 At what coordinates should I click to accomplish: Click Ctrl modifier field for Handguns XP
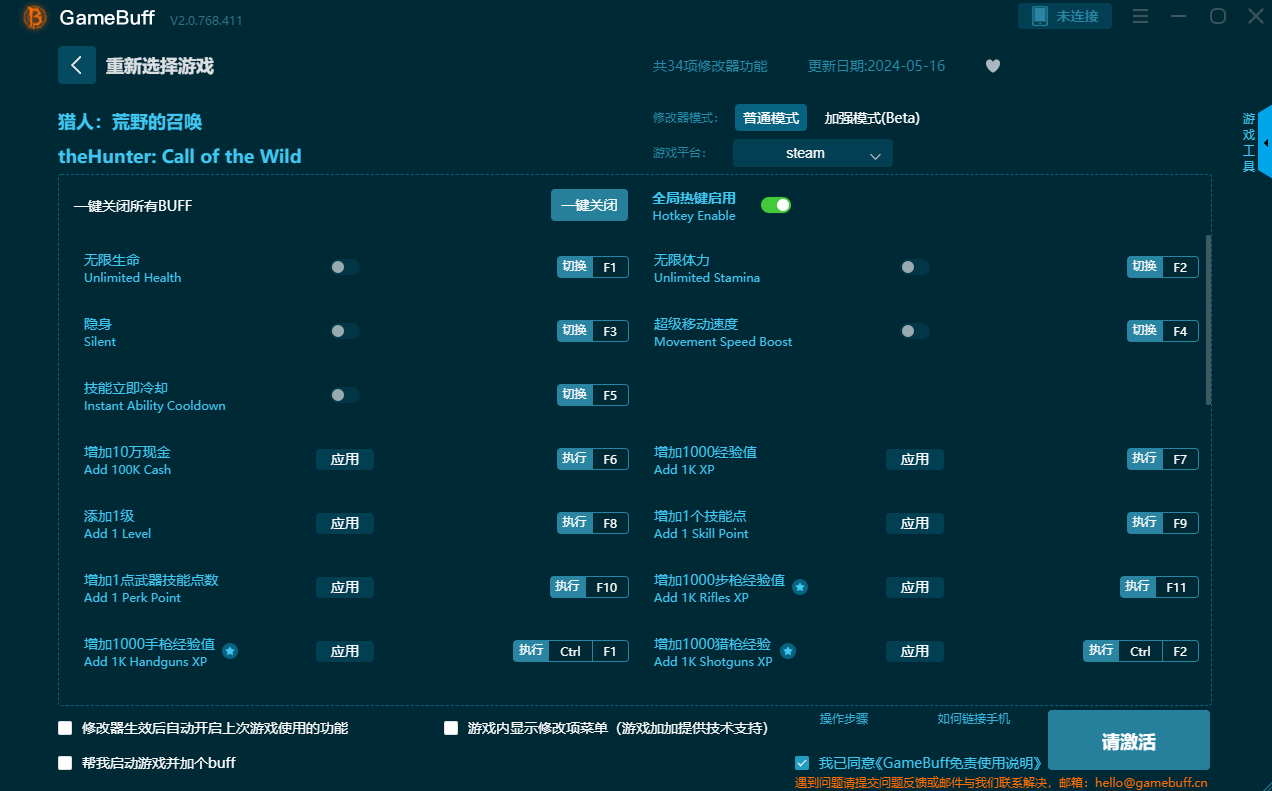[570, 651]
